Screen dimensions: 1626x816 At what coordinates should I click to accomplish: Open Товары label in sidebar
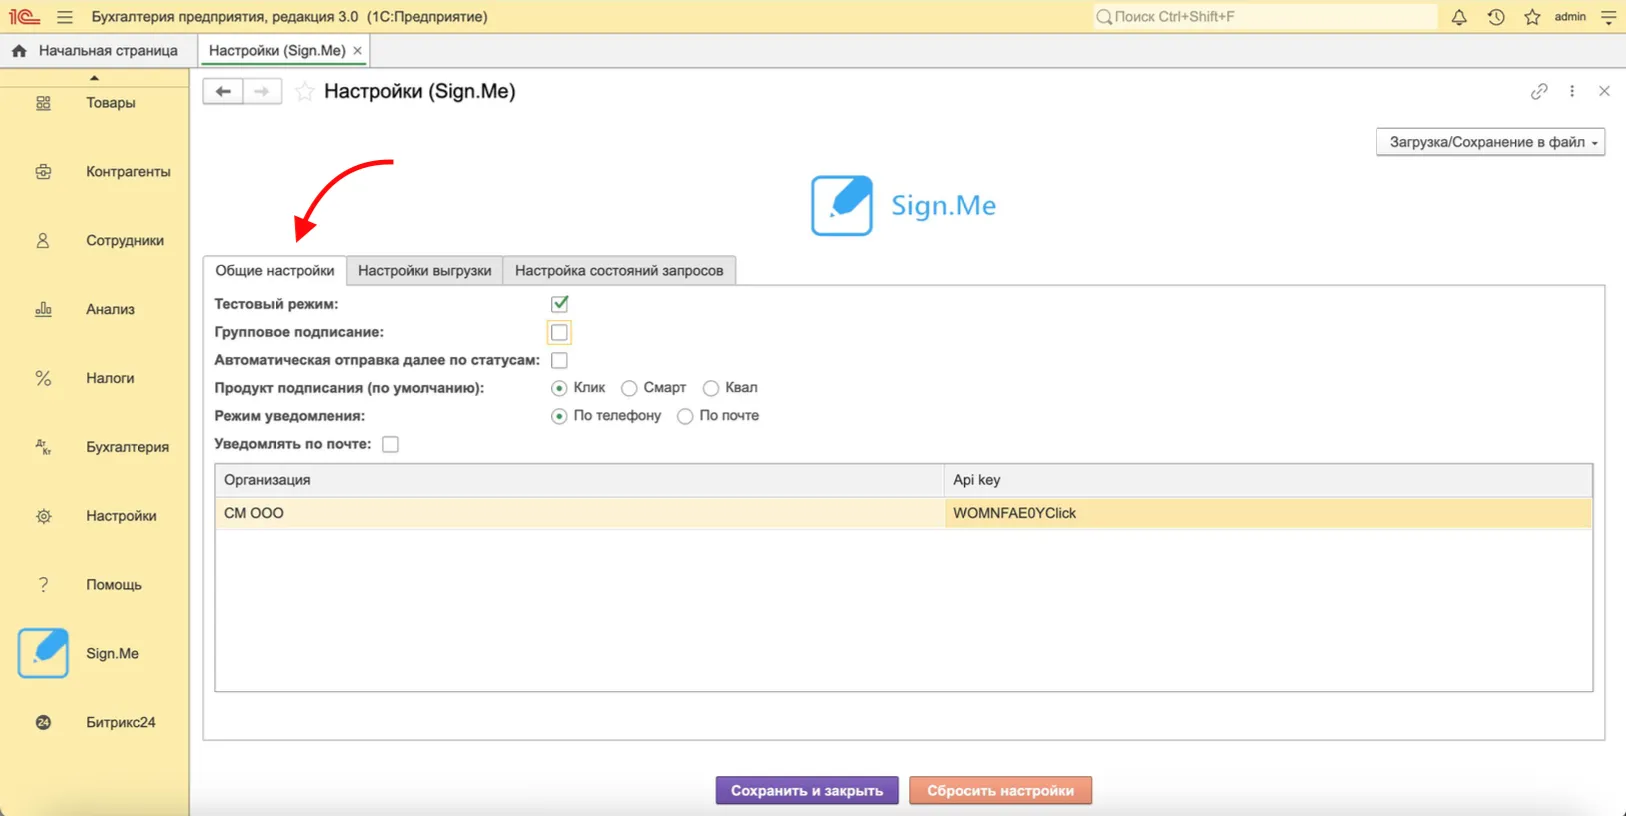point(111,103)
